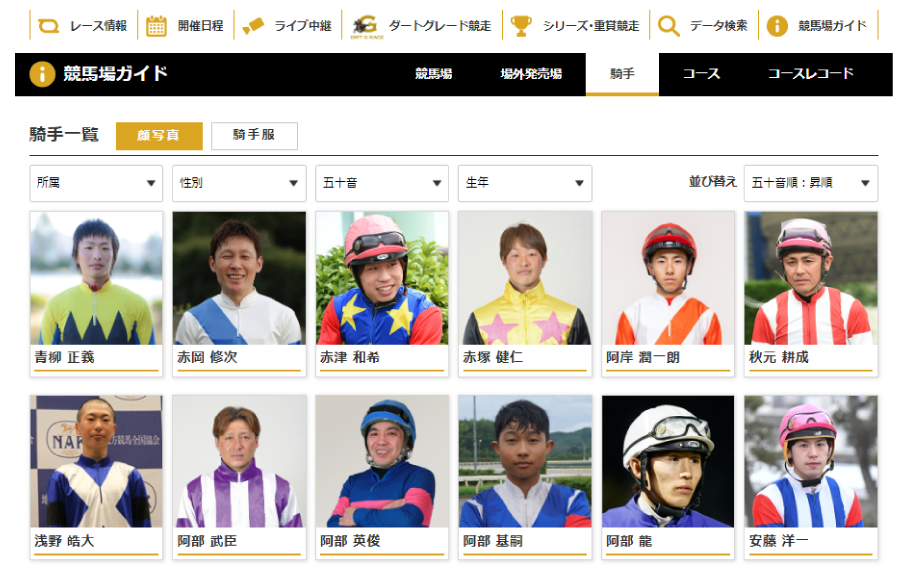
Task: Open the 性別 filter dropdown
Action: click(239, 183)
